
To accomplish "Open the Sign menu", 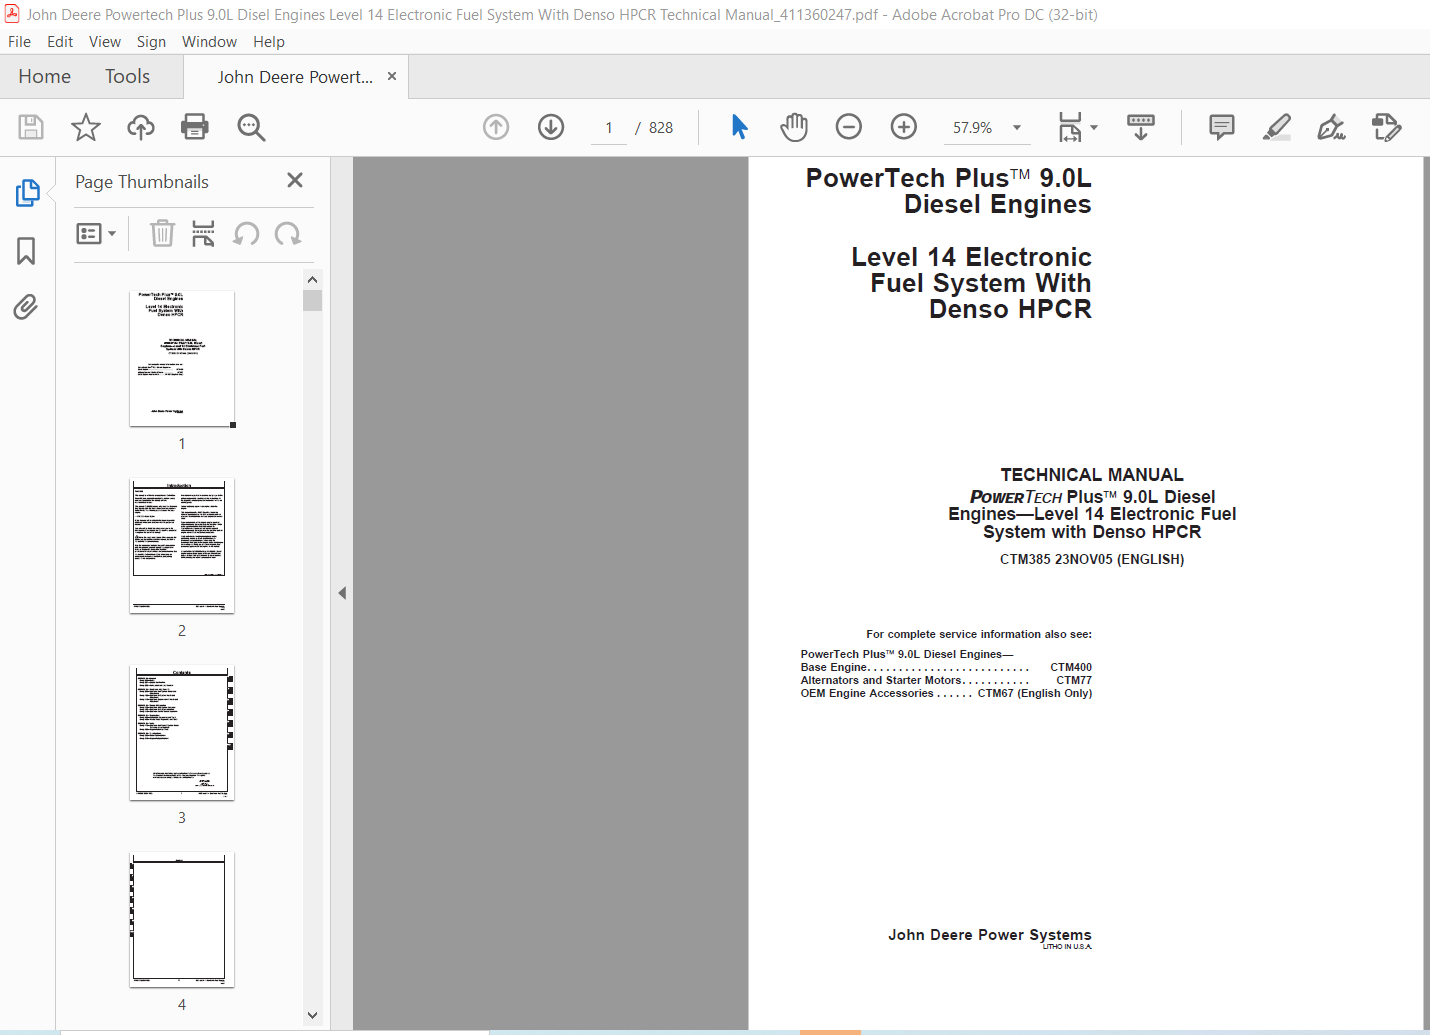I will coord(151,42).
